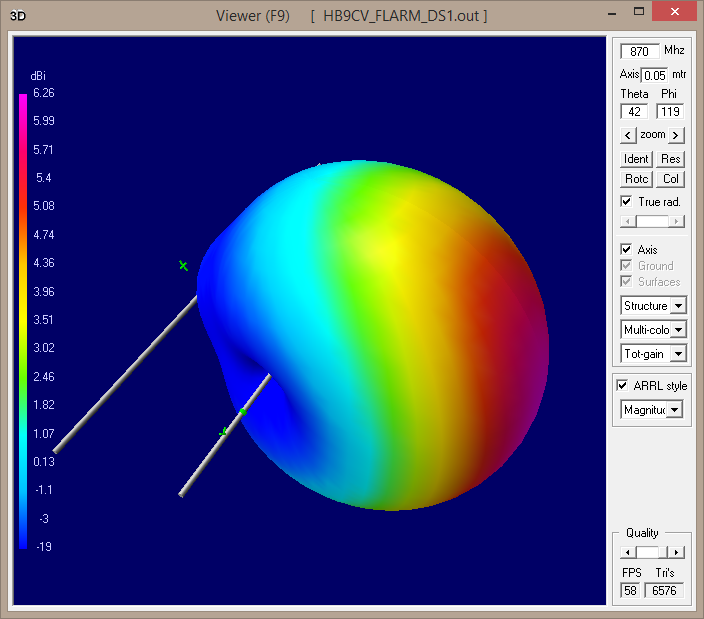
Task: Uncheck the True rad. checkbox
Action: (626, 202)
